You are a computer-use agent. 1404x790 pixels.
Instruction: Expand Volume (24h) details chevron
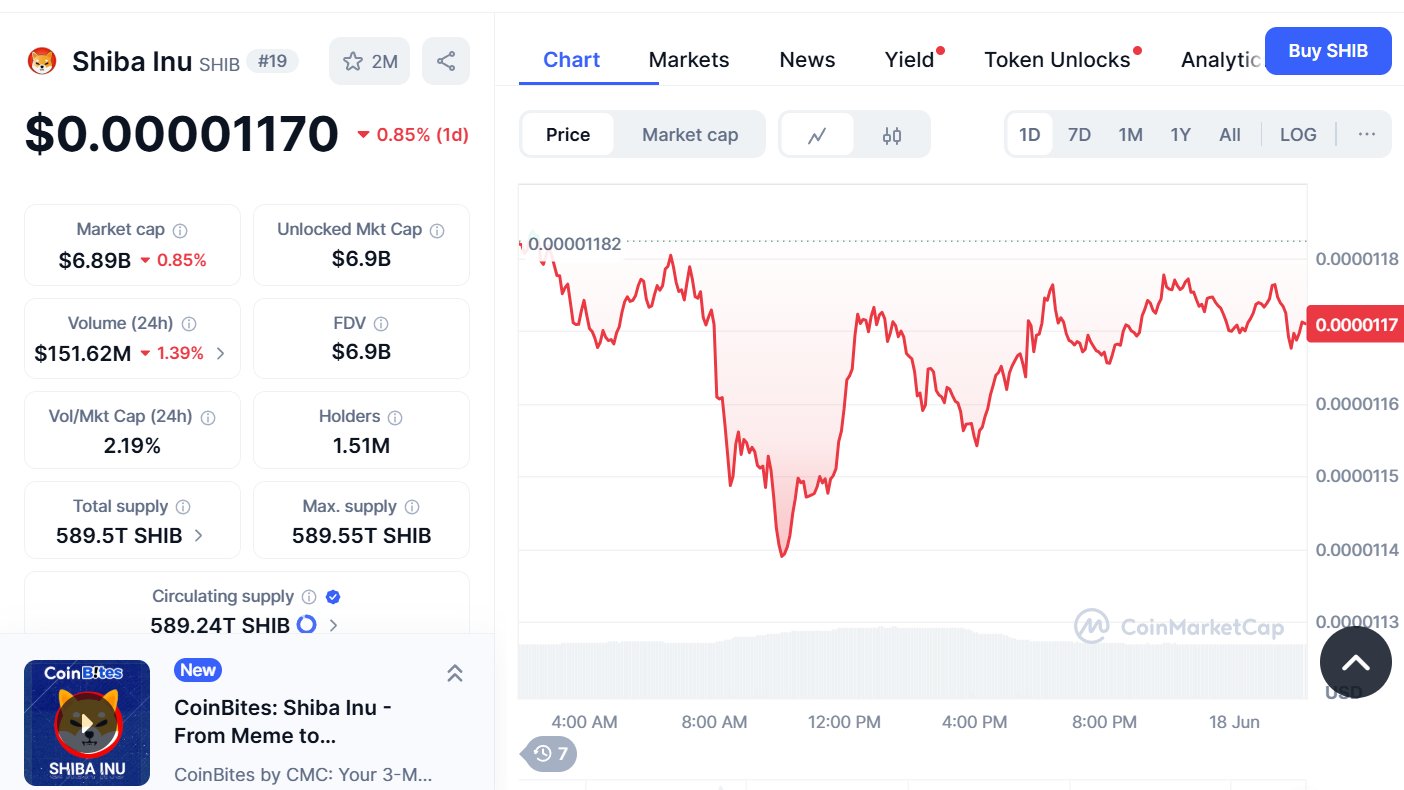coord(221,353)
